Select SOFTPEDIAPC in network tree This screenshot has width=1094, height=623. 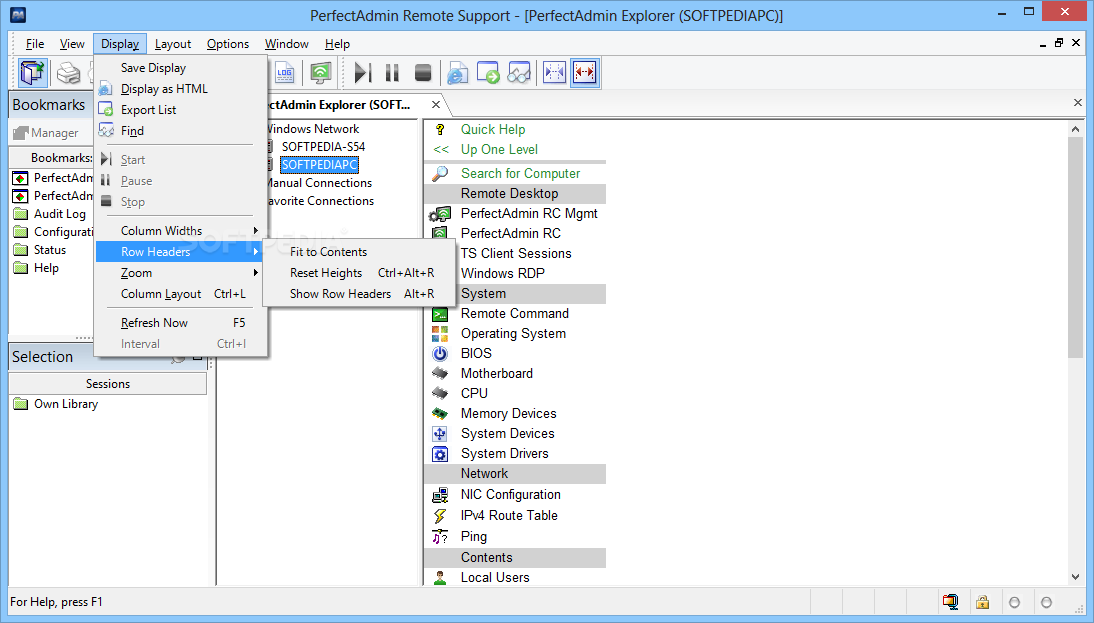click(320, 165)
